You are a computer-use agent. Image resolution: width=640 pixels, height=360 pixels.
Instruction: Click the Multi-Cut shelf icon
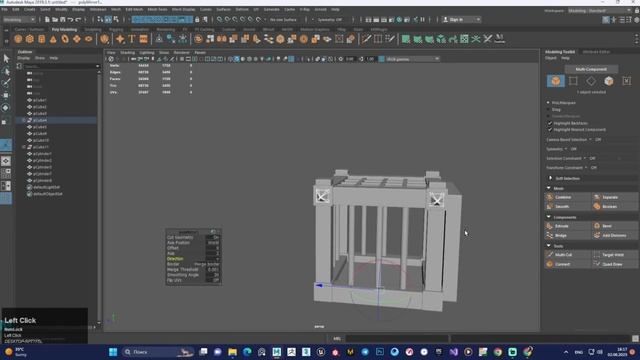point(367,39)
